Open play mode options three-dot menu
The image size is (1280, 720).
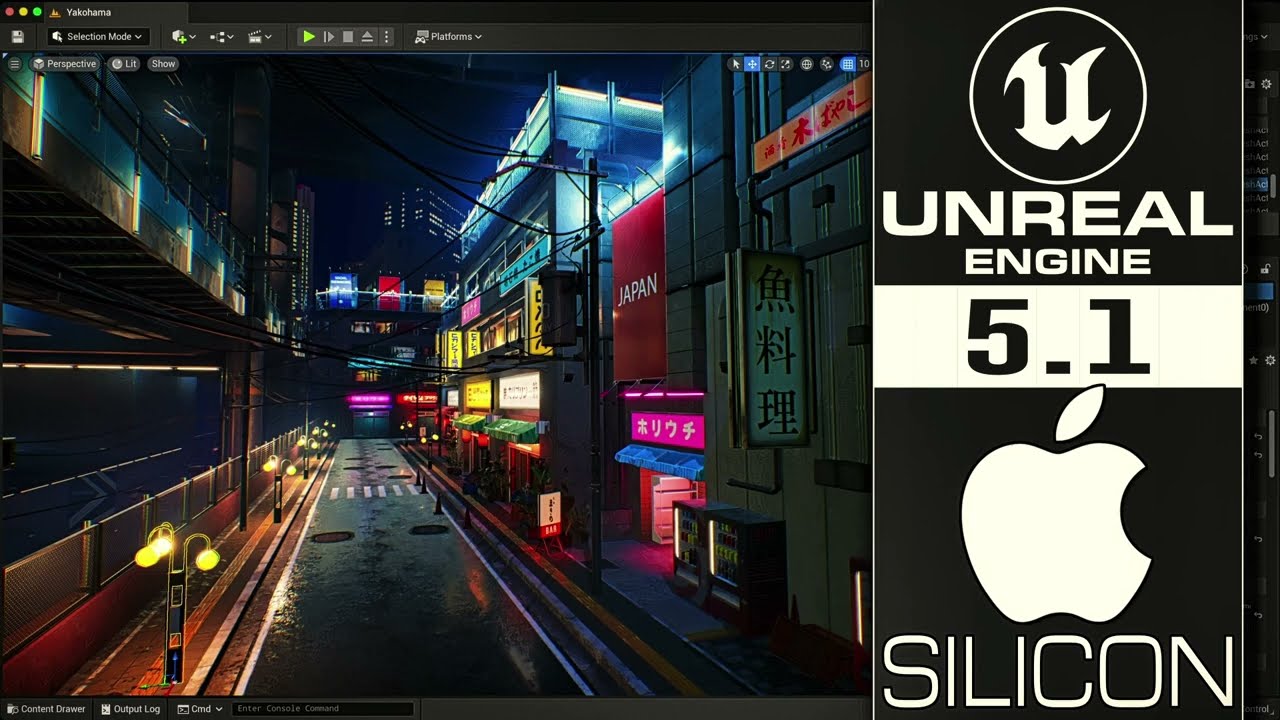(x=387, y=37)
